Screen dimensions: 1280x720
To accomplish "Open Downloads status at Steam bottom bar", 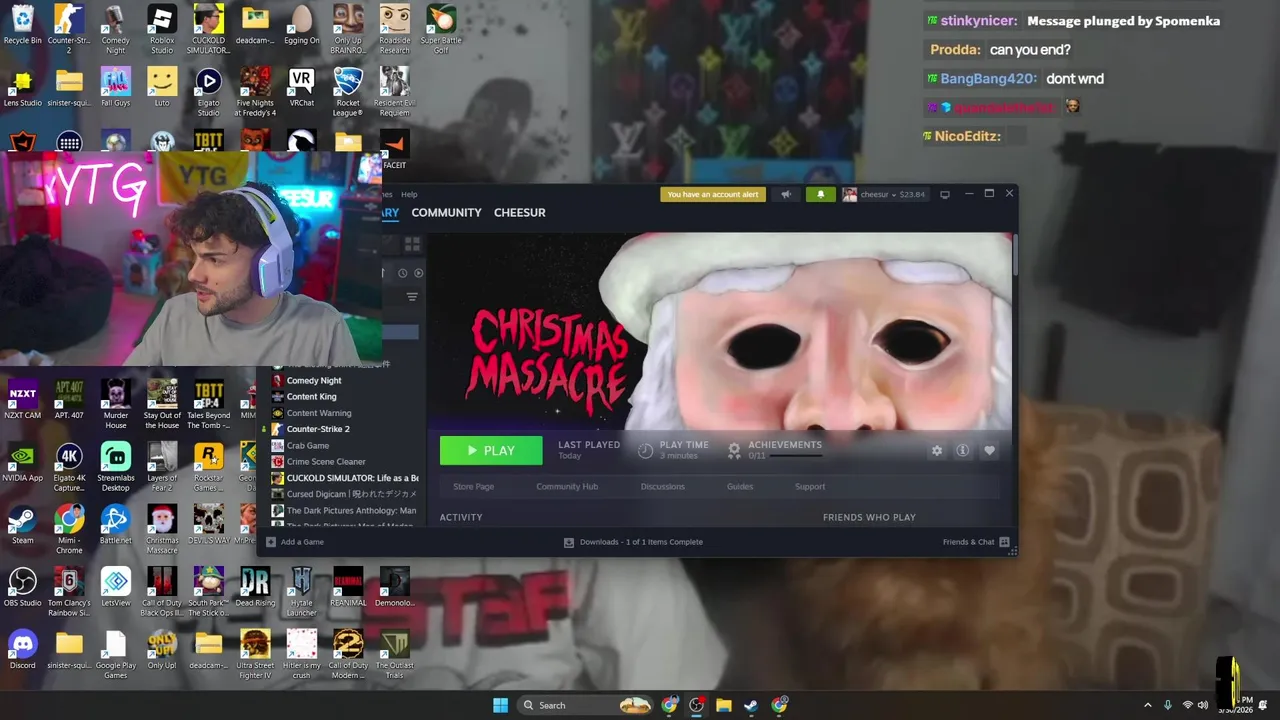I will pos(633,542).
